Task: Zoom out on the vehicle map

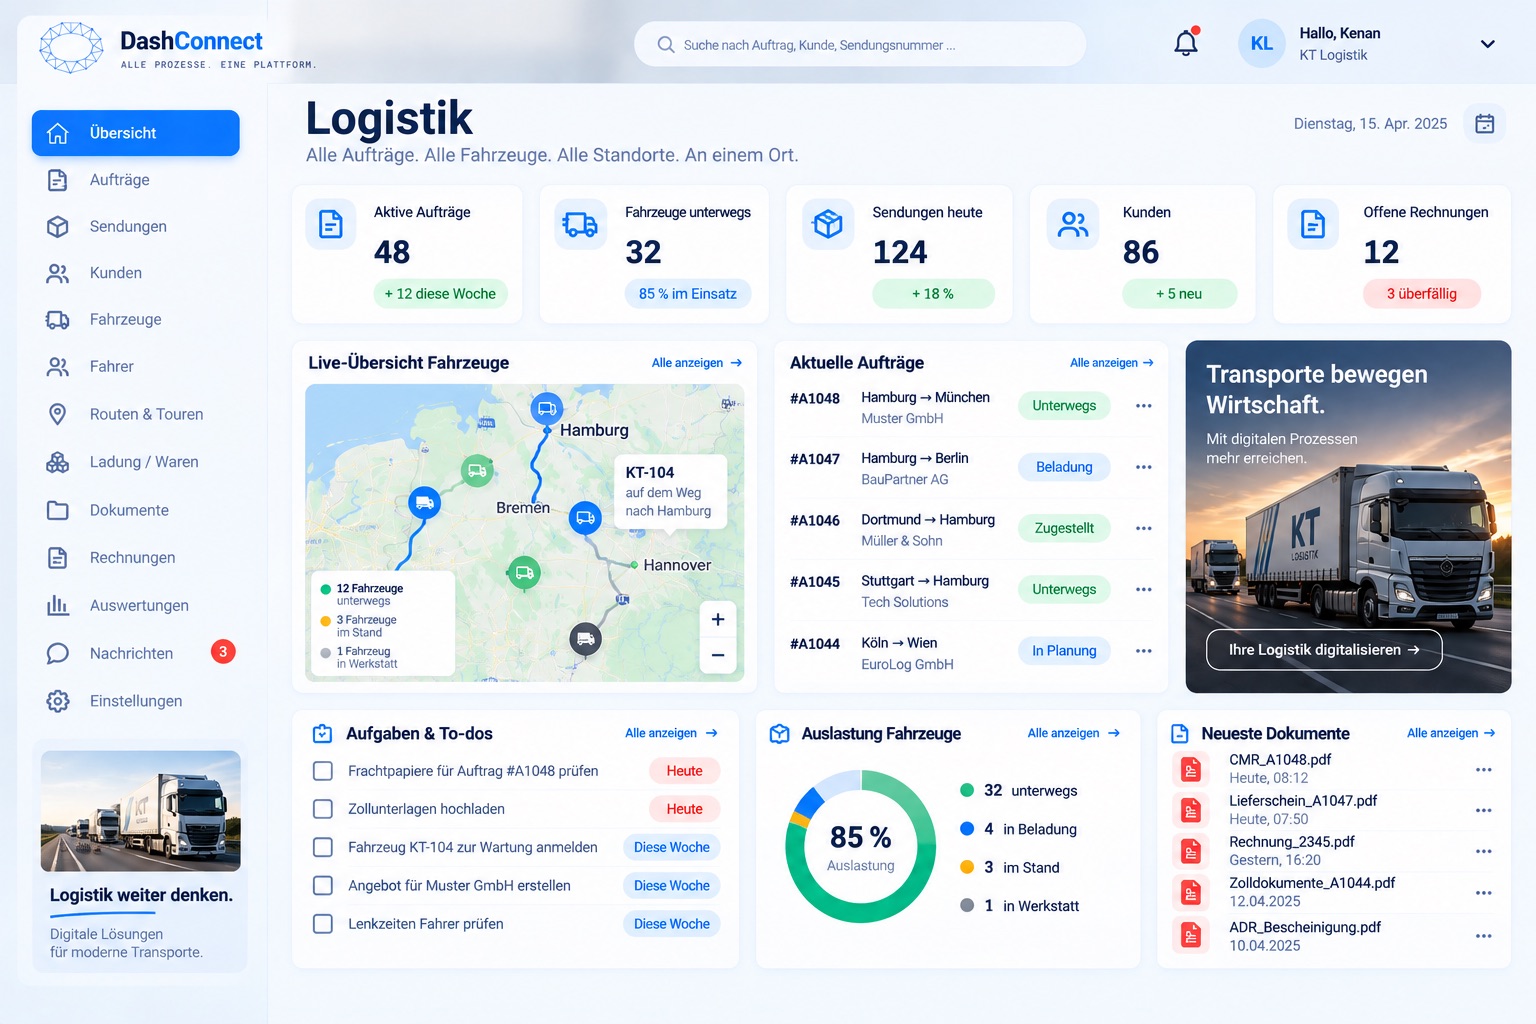Action: [x=718, y=656]
